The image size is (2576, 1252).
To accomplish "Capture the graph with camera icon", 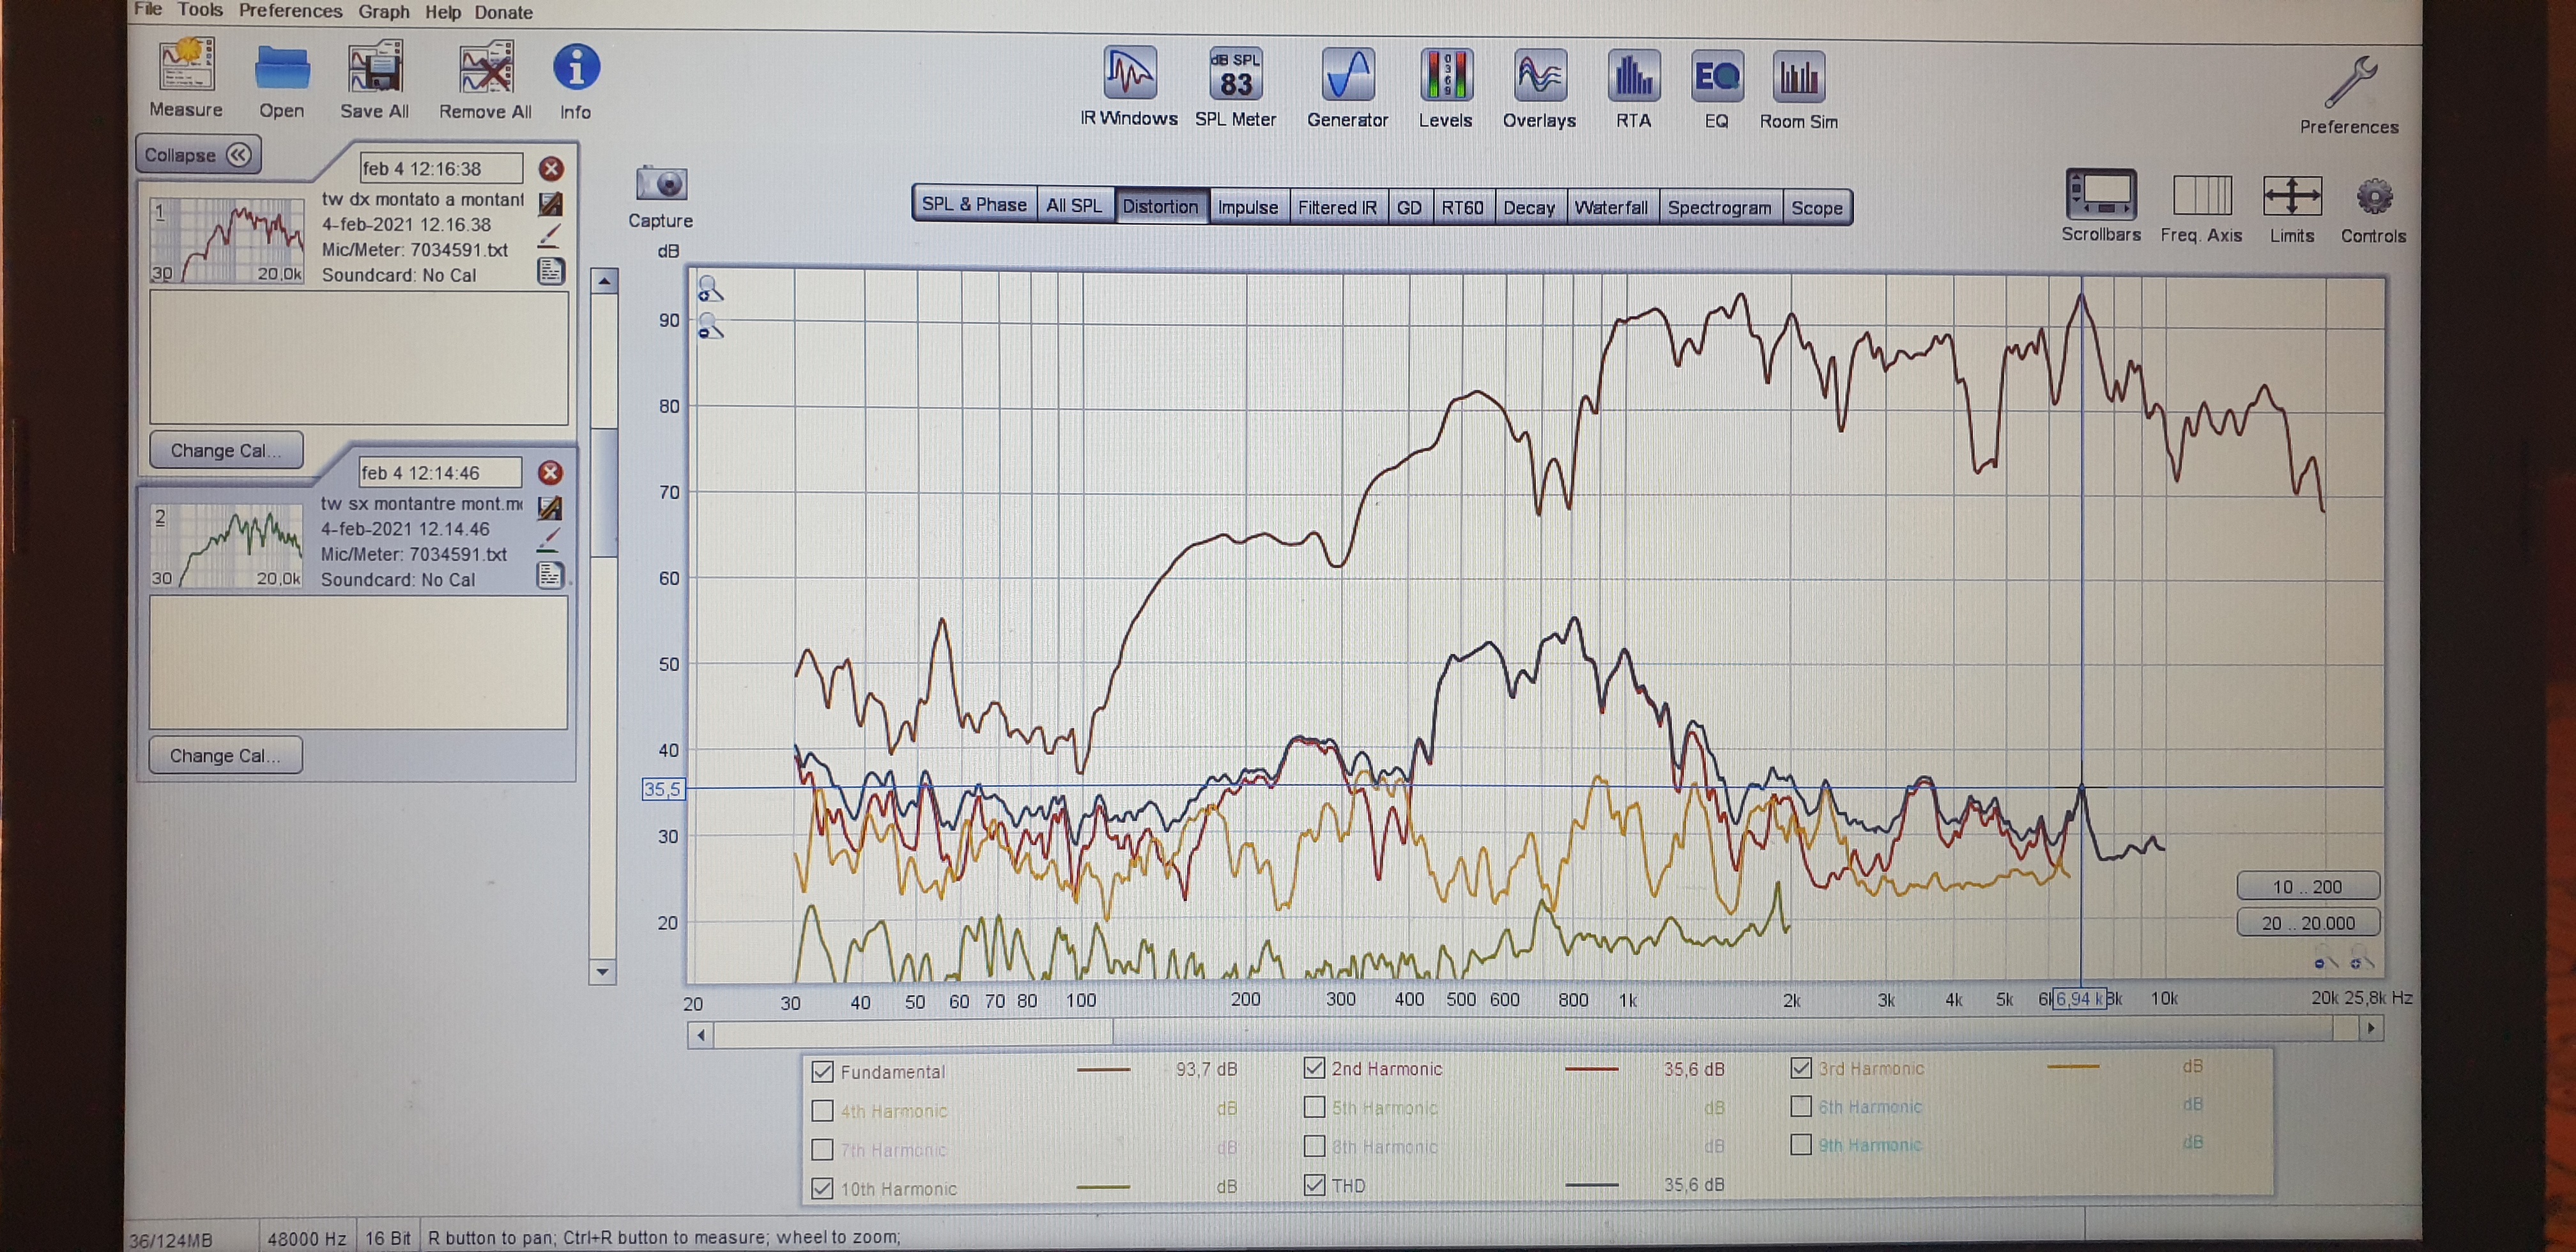I will pos(661,184).
